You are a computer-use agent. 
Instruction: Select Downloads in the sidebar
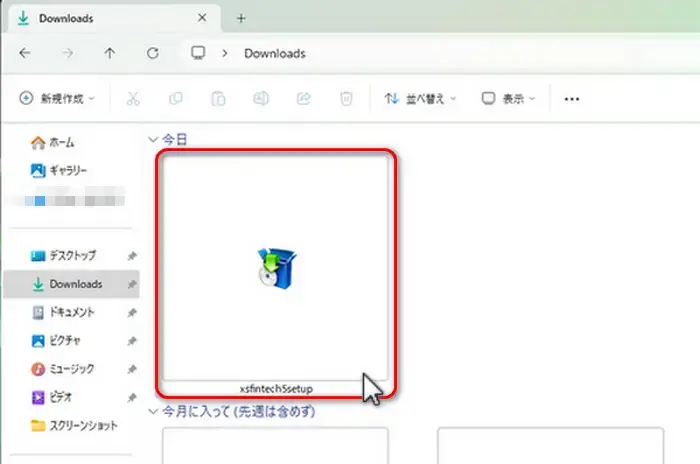[x=71, y=284]
